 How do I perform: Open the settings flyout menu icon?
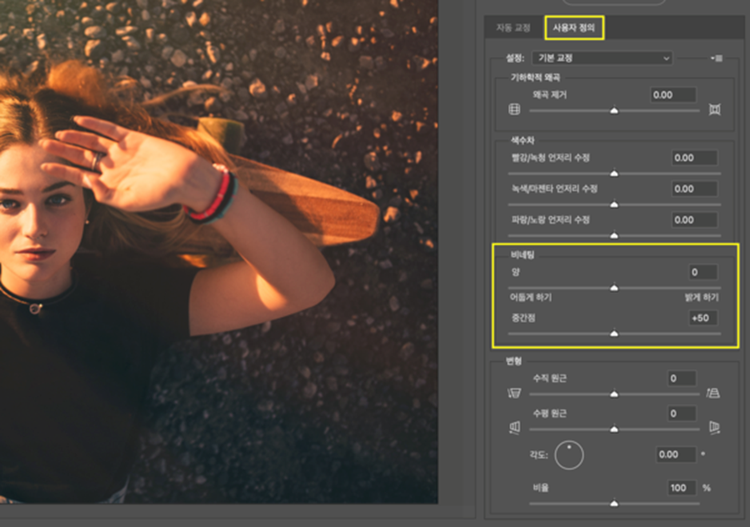[717, 58]
